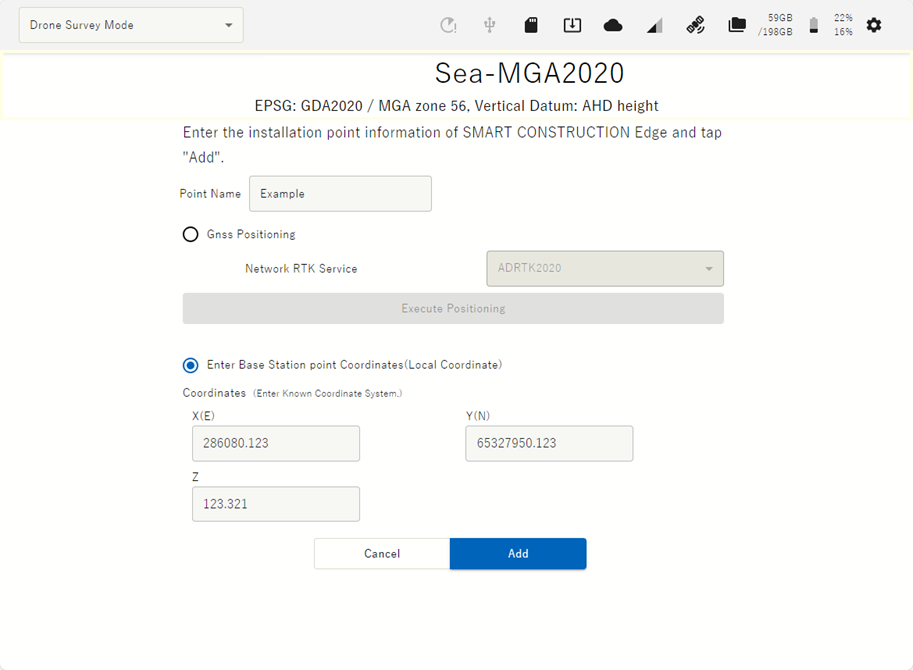Click the SD card icon
Screen dimensions: 913x670
(x=531, y=25)
